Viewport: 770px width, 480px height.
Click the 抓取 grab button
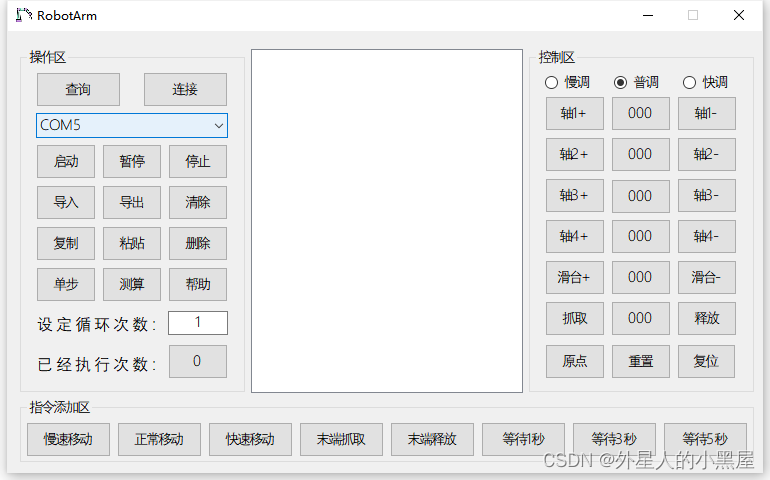(x=575, y=318)
